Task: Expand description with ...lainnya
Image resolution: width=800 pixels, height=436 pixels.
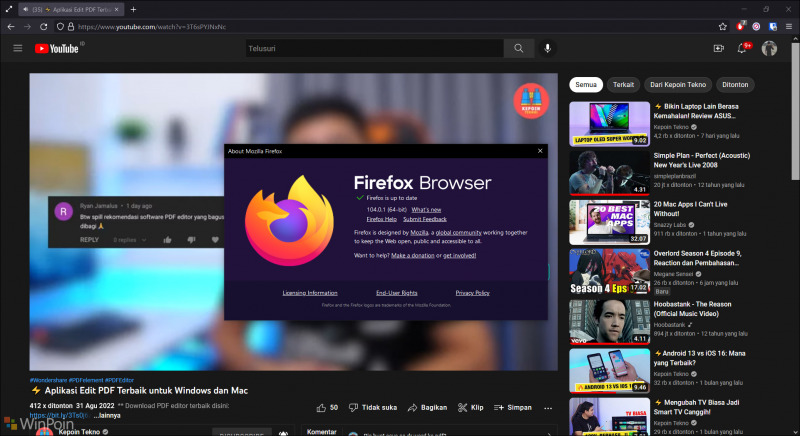Action: click(x=107, y=415)
